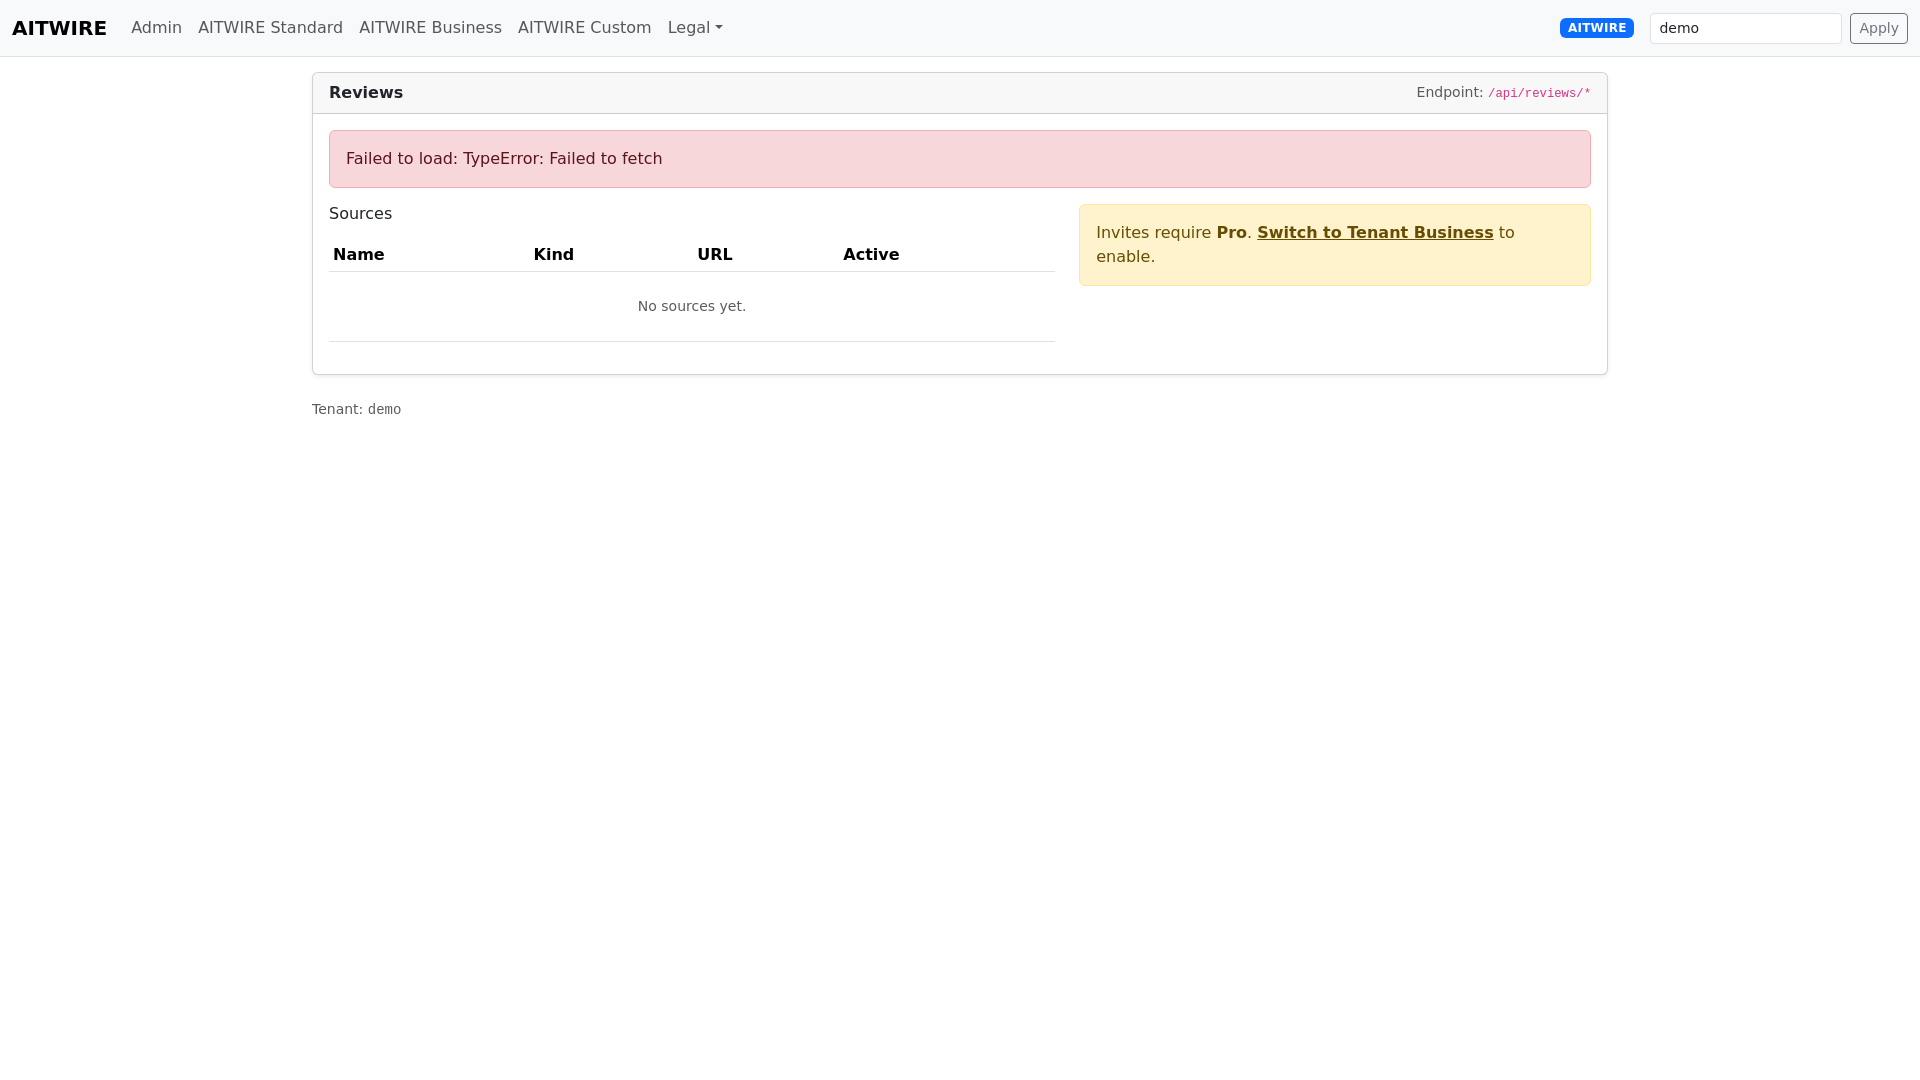Click the Tenant: demo footer text
This screenshot has height=1080, width=1920.
[x=356, y=409]
